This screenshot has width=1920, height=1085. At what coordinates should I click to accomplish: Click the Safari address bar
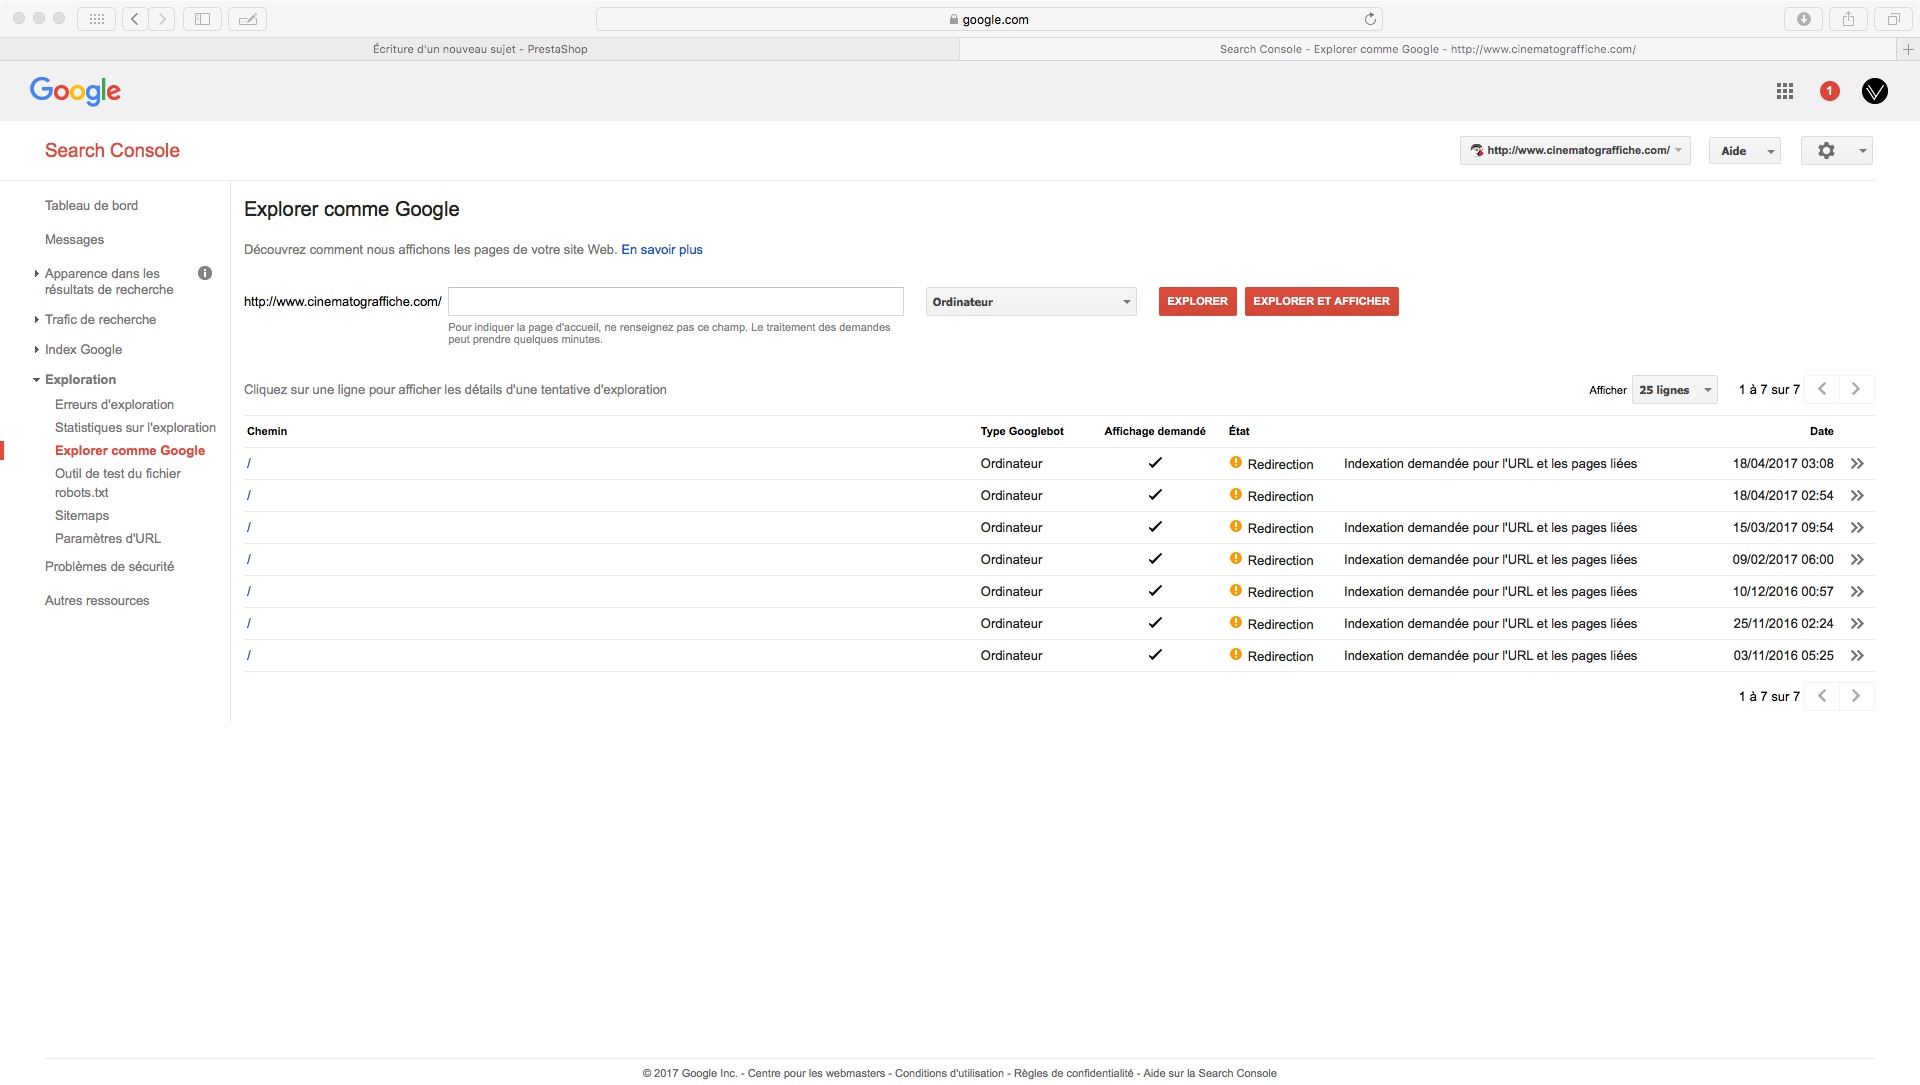coord(989,19)
